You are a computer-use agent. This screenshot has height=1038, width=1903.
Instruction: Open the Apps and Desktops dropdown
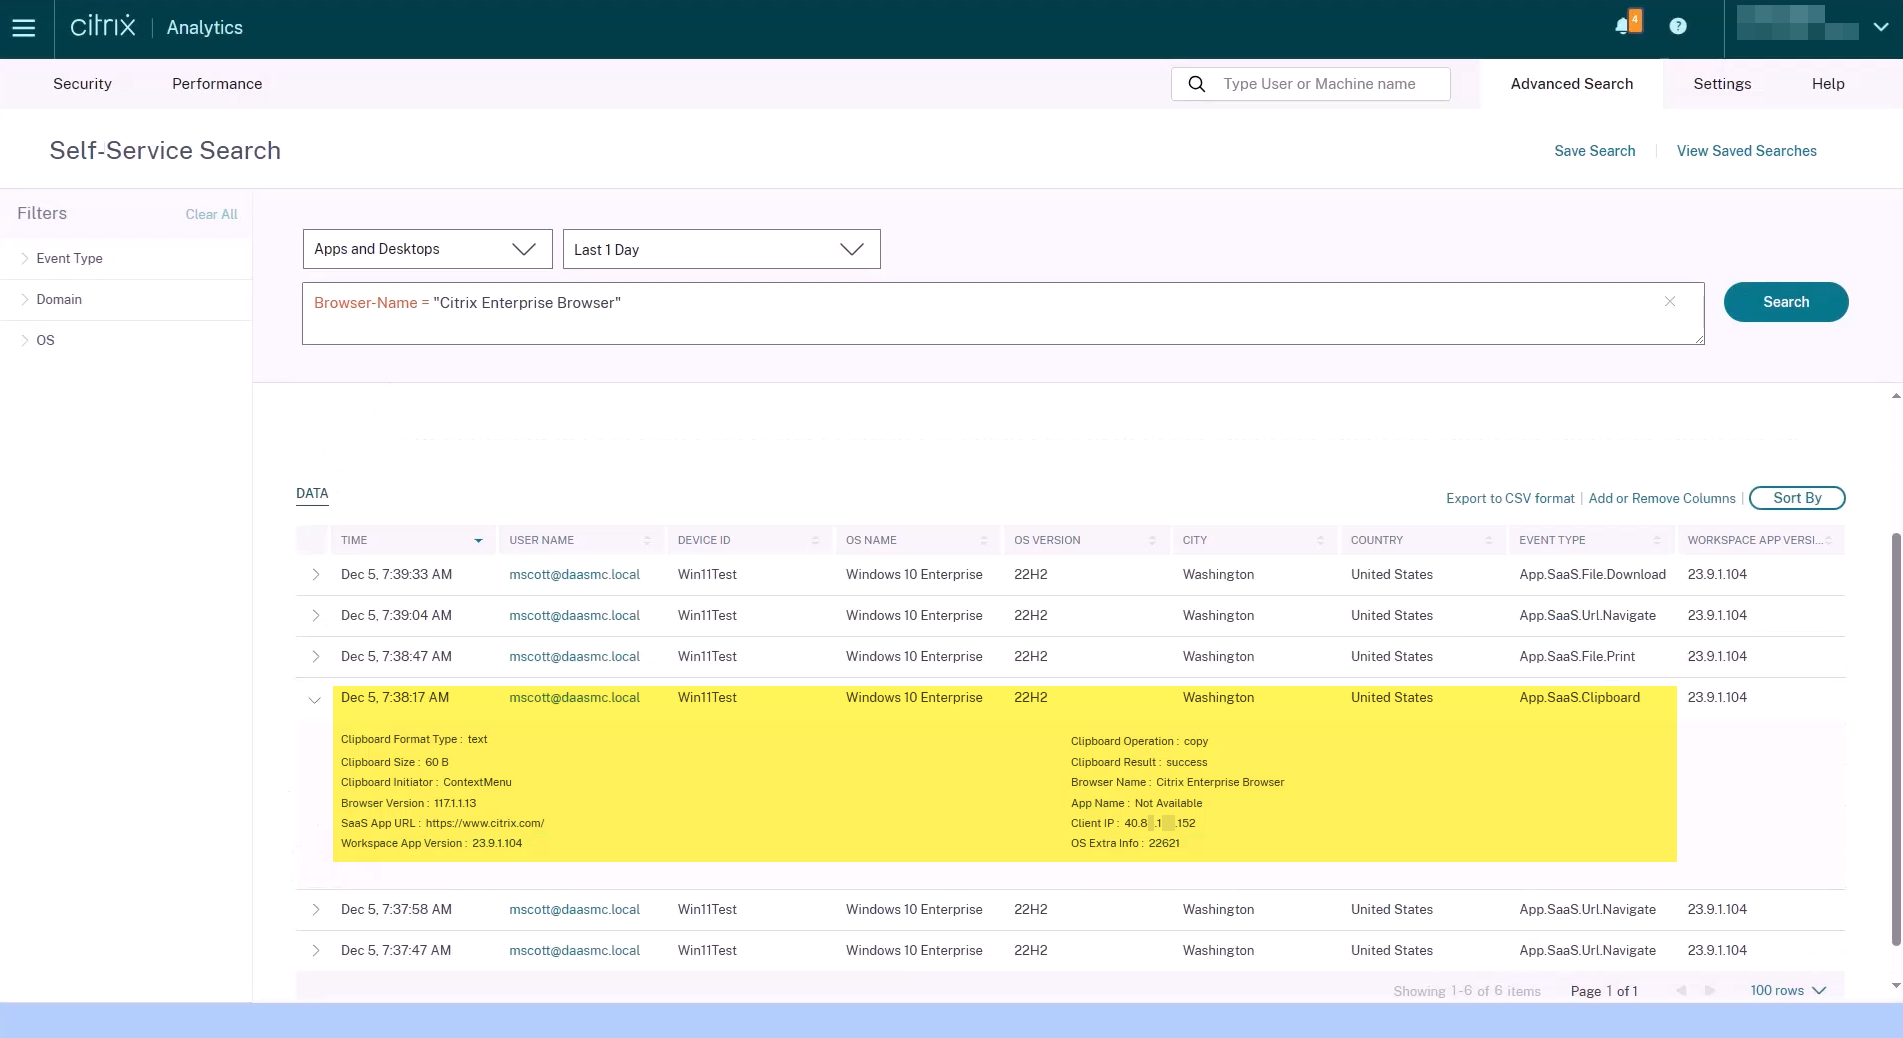pos(427,249)
